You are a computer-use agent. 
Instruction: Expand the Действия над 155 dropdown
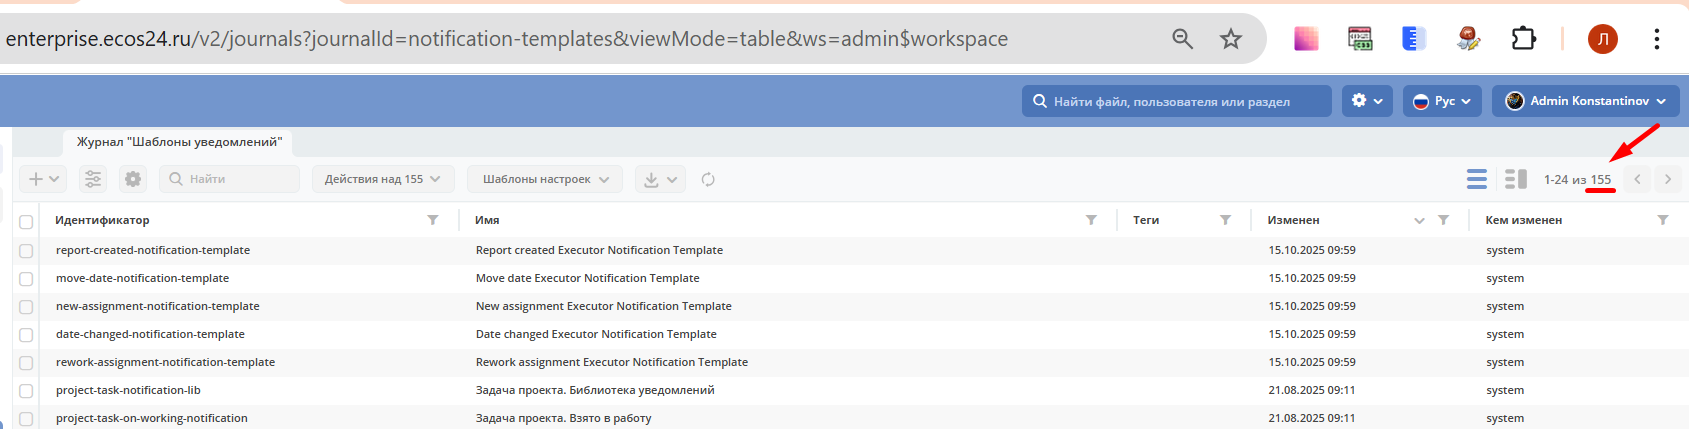383,179
